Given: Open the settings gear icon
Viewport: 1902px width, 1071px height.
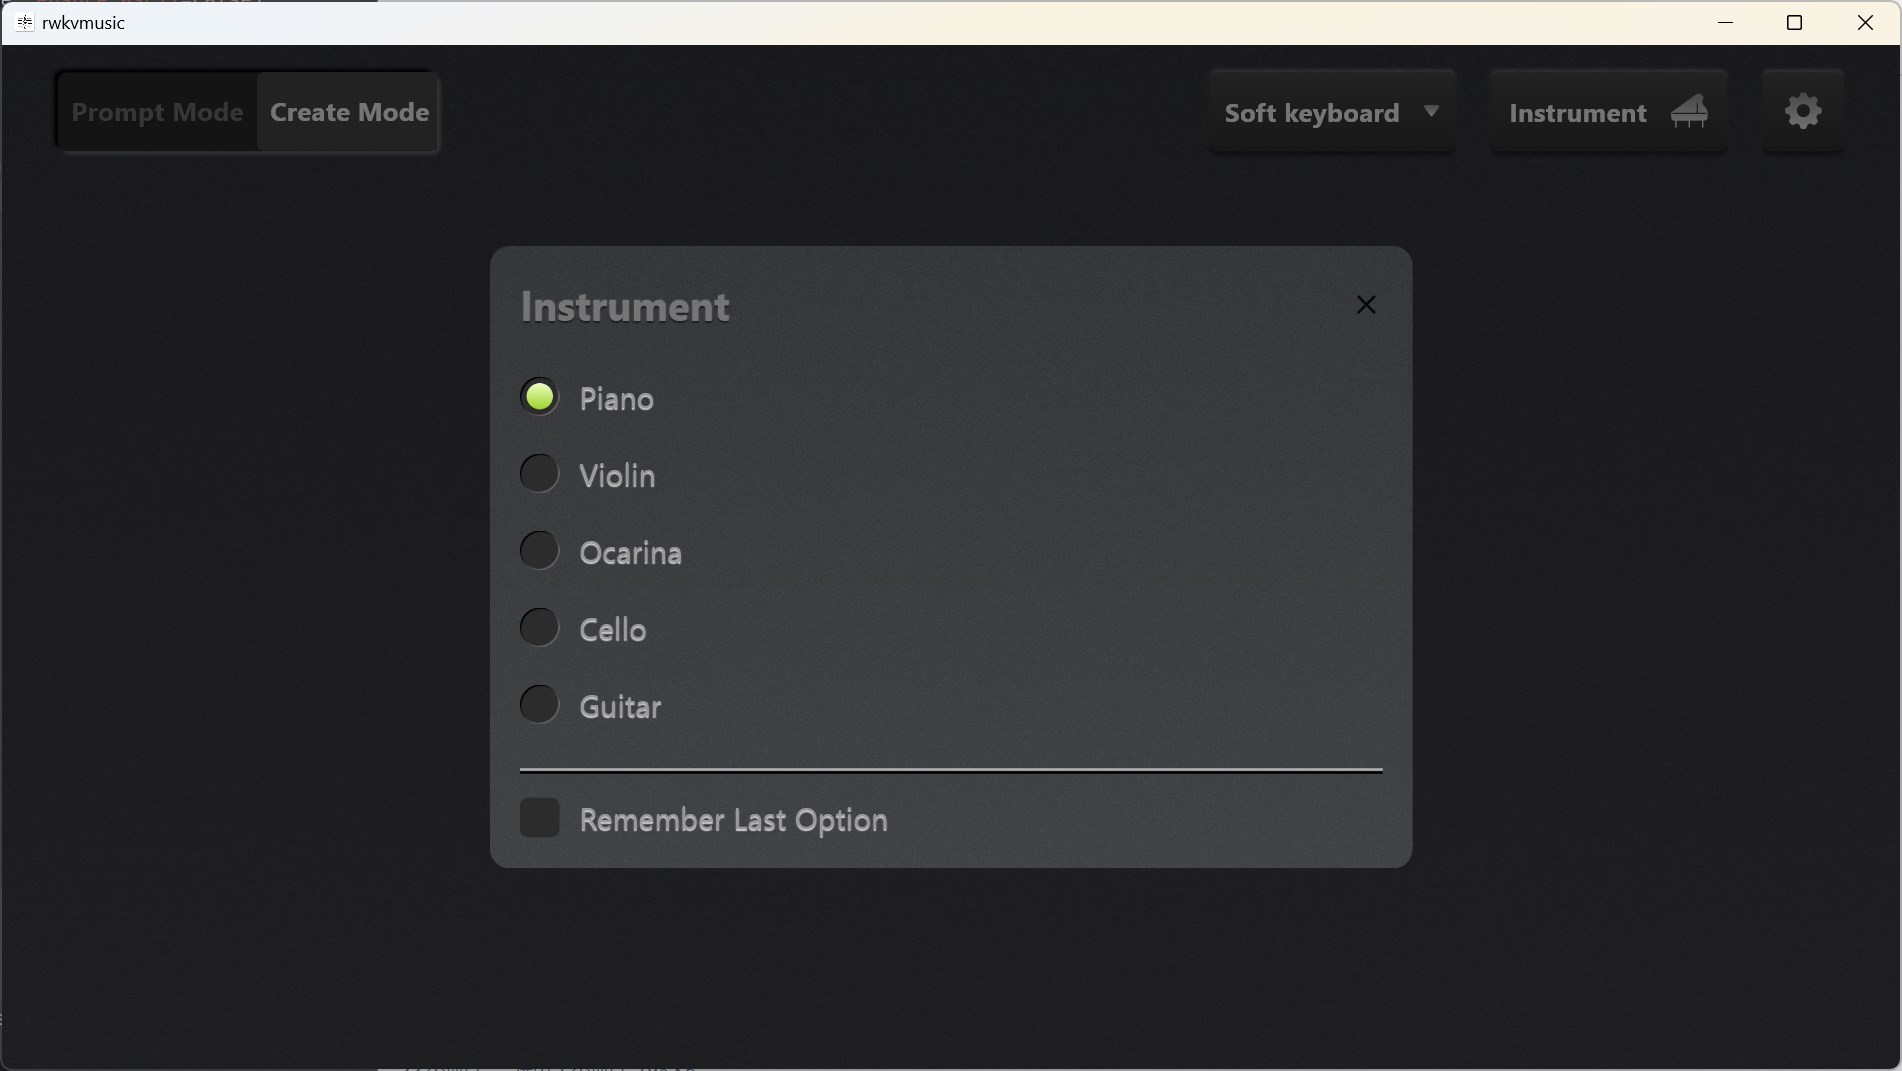Looking at the screenshot, I should 1803,111.
